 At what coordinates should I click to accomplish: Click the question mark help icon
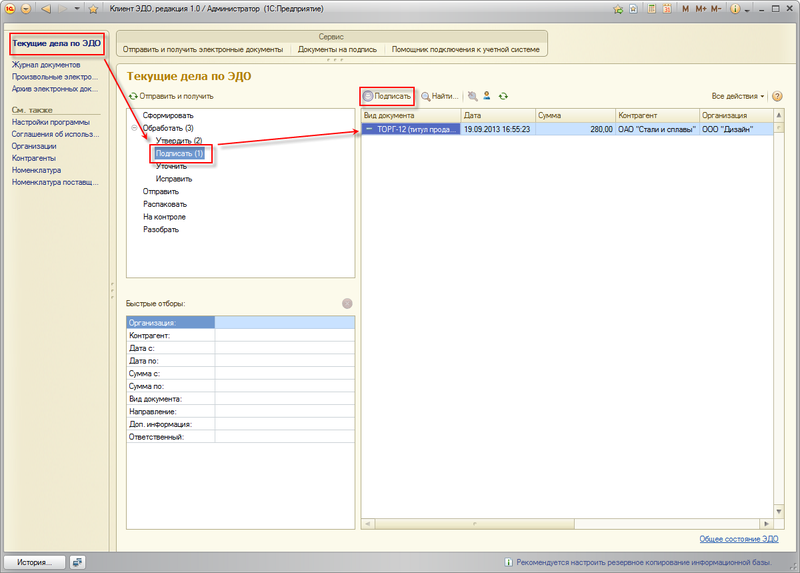pyautogui.click(x=777, y=96)
